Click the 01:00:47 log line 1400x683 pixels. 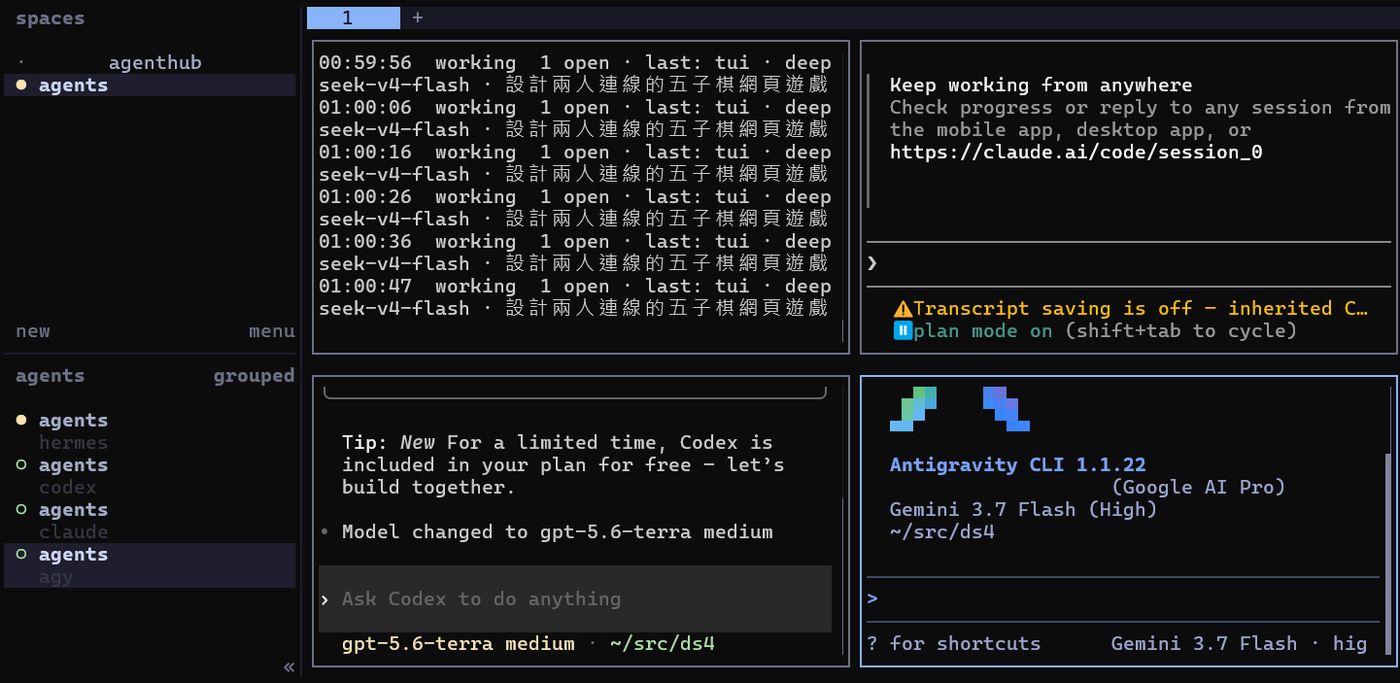(575, 297)
